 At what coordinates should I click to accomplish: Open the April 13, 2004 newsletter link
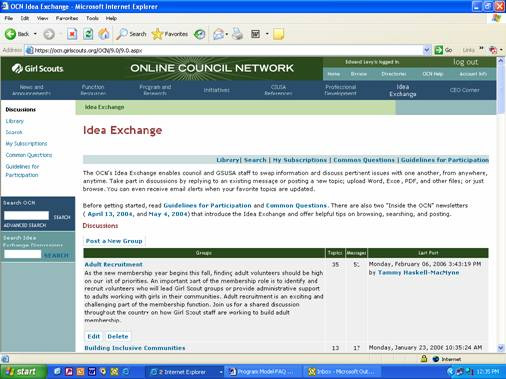(x=110, y=214)
